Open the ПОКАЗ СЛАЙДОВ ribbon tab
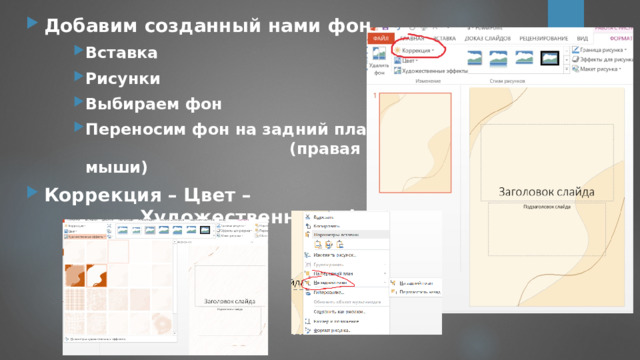 click(x=487, y=38)
